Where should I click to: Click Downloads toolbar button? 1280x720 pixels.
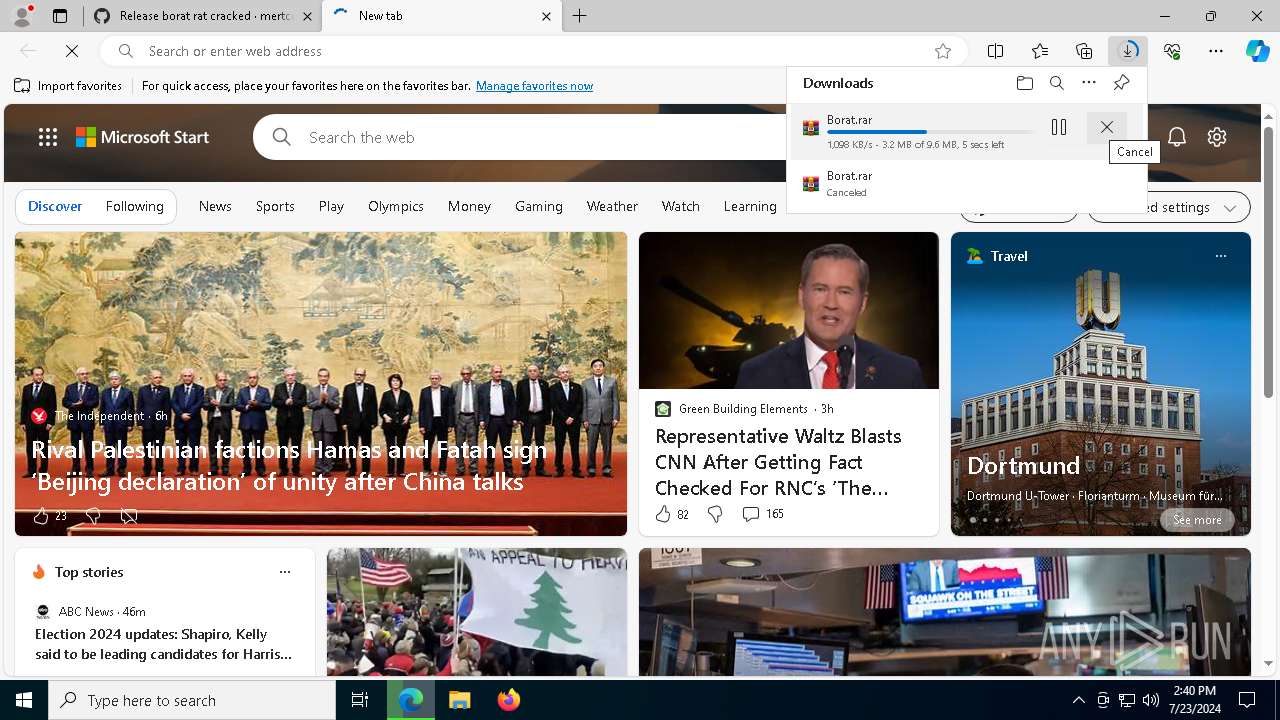coord(1128,51)
